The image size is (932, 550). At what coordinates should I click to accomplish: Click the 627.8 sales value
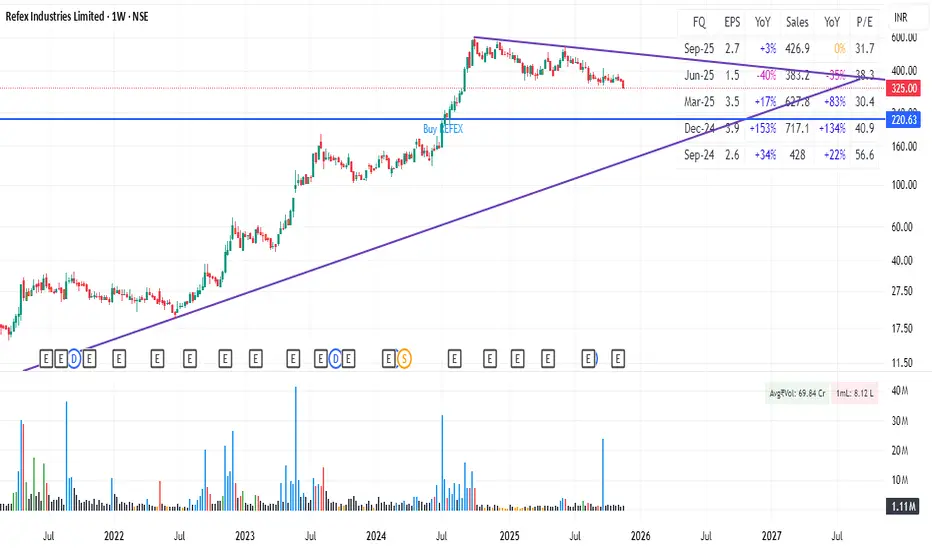798,102
